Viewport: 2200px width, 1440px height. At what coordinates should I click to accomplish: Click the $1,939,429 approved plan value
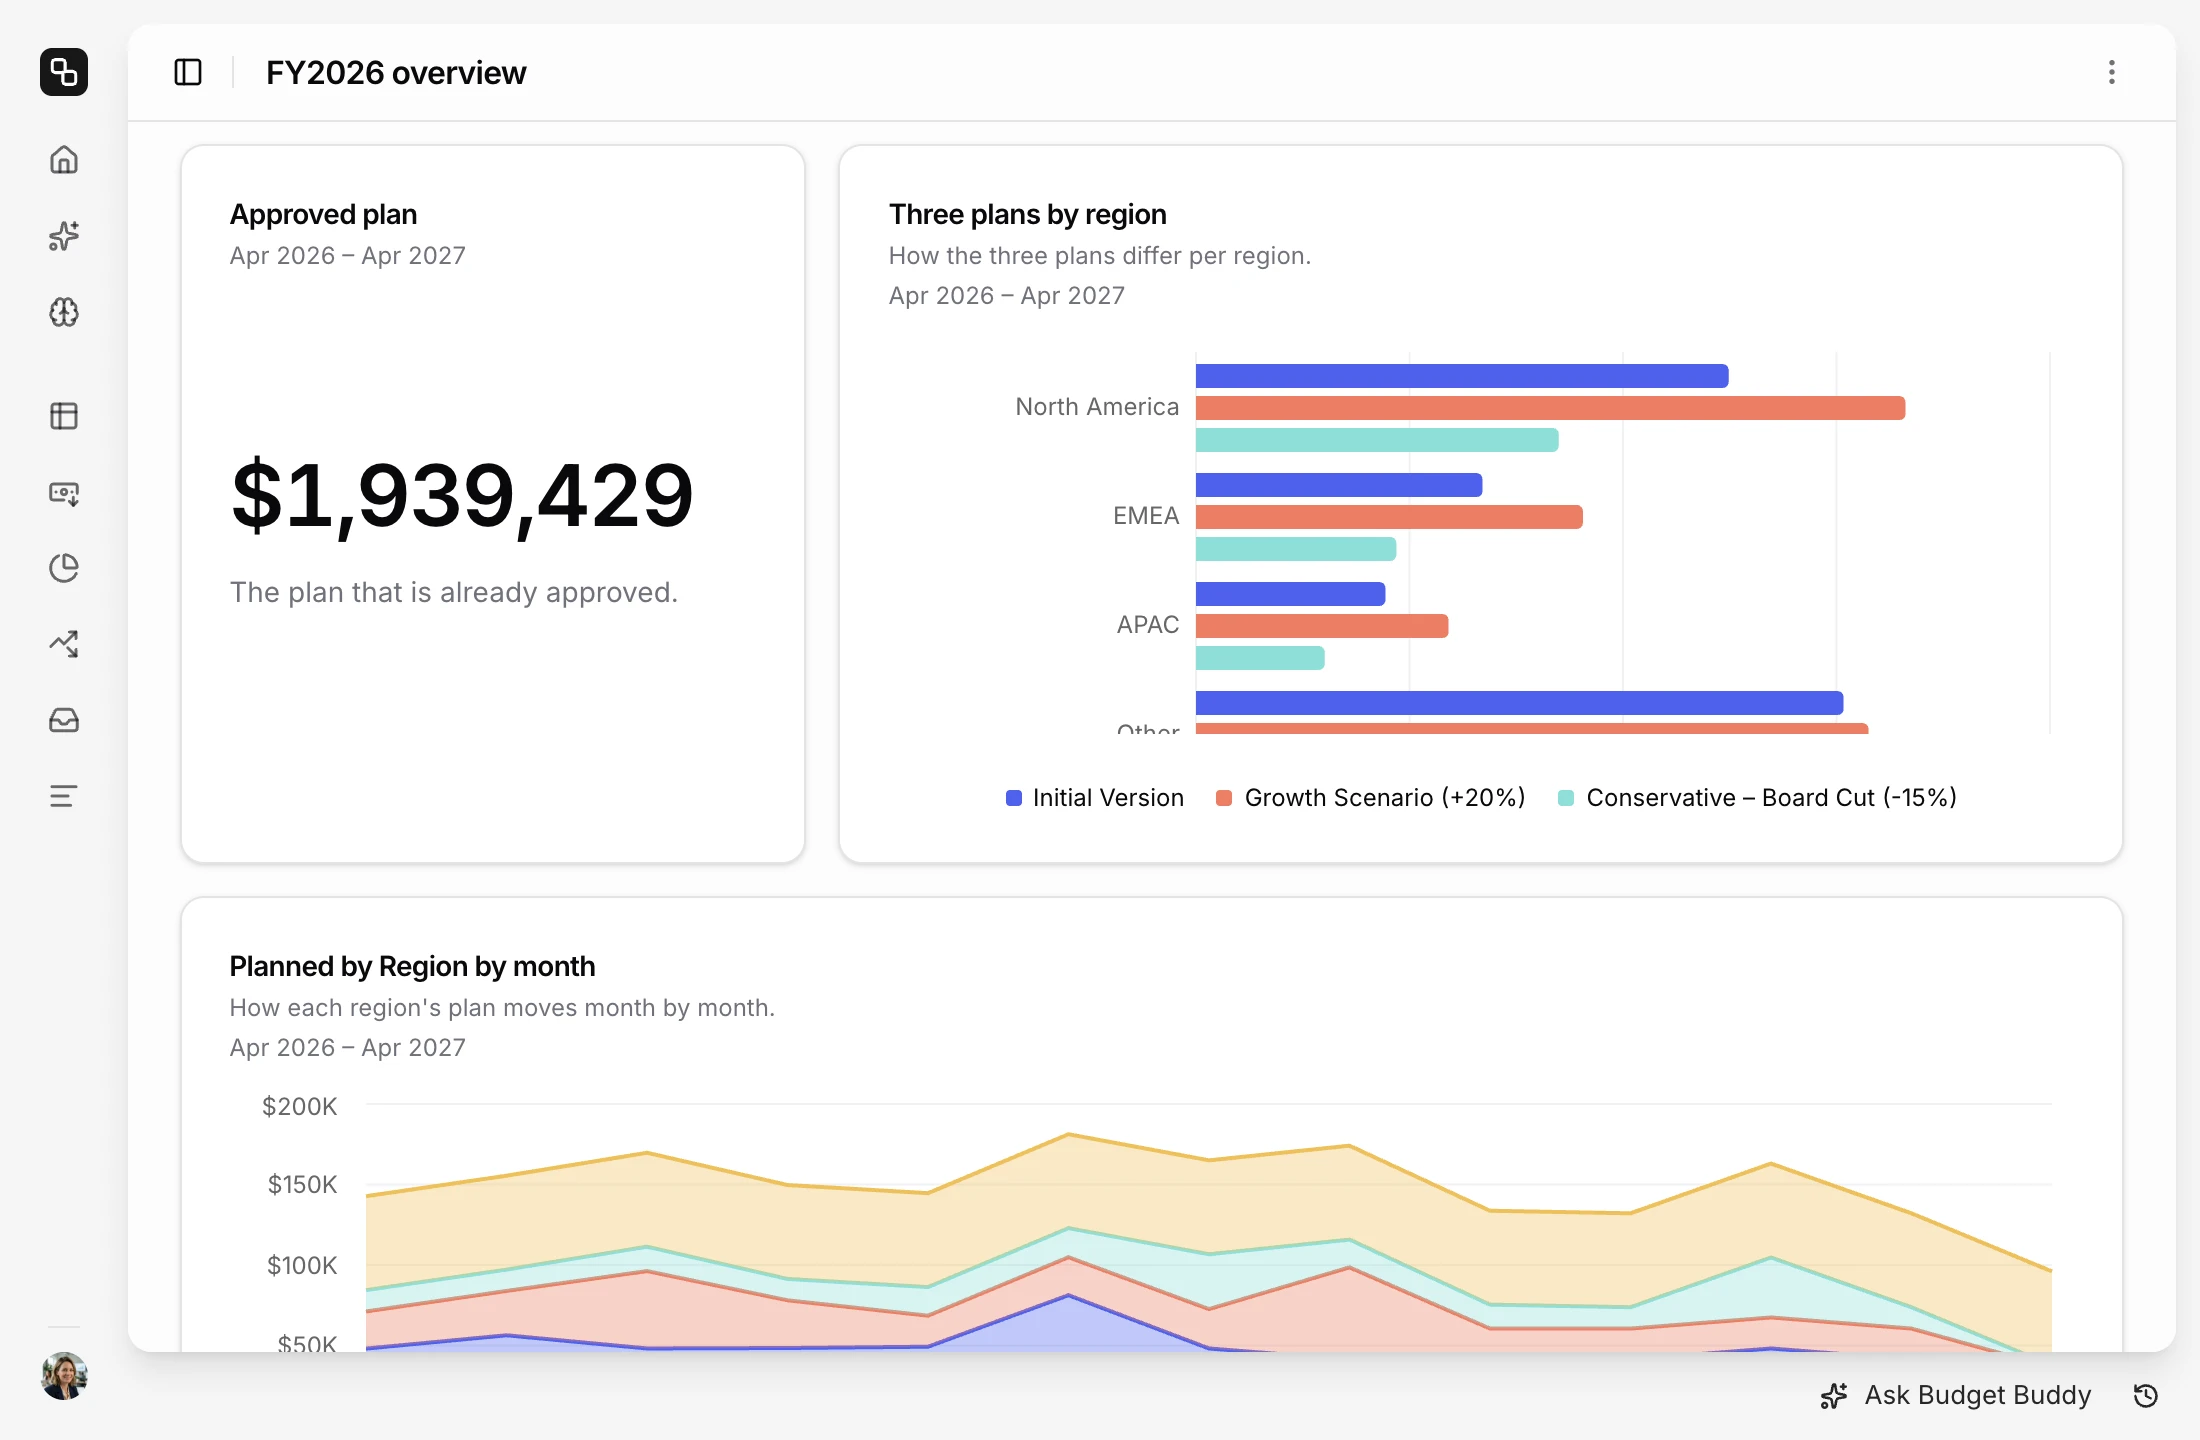462,496
